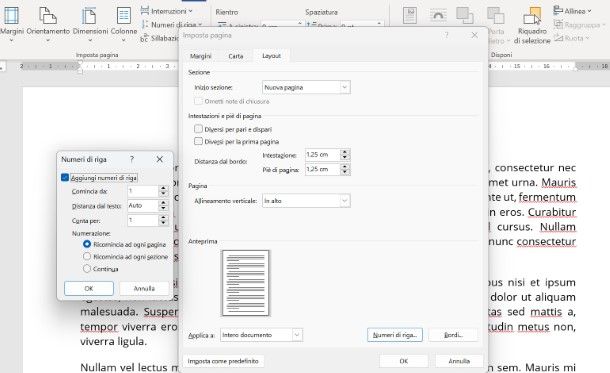Open the Dimensioni paper size menu
The image size is (610, 373).
pyautogui.click(x=90, y=23)
